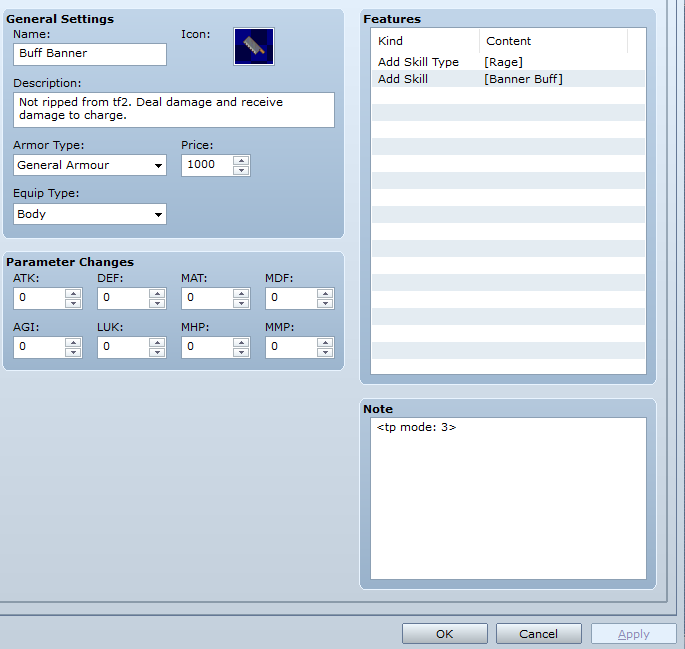Click the MMP number field

[x=291, y=347]
